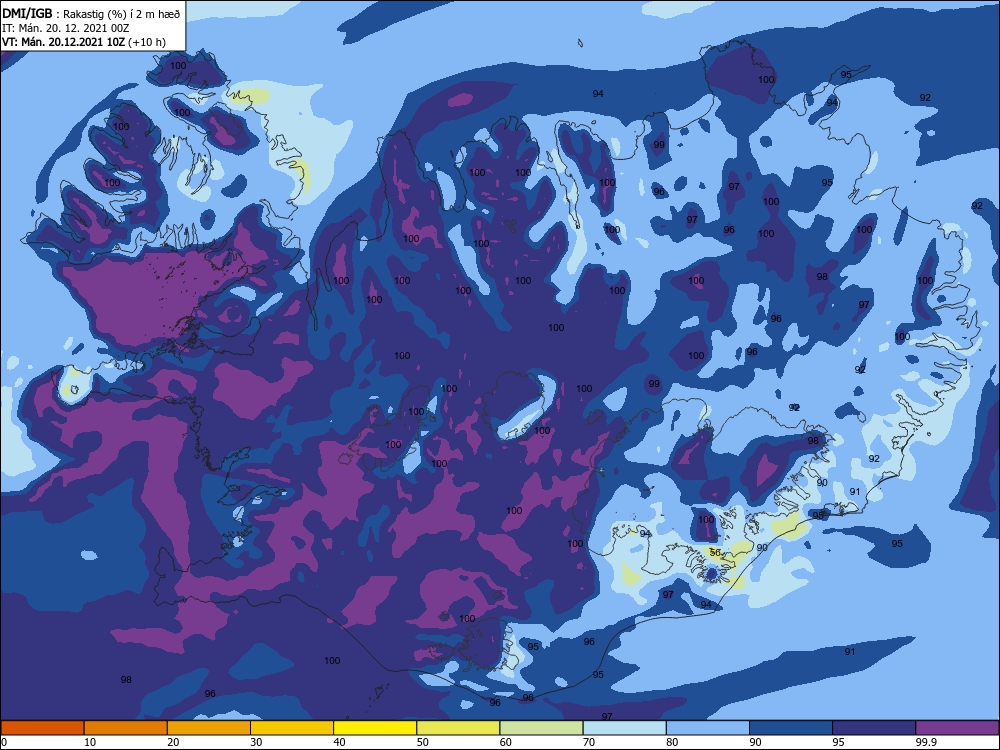
Task: Click the legend tick label "70"
Action: [x=589, y=742]
